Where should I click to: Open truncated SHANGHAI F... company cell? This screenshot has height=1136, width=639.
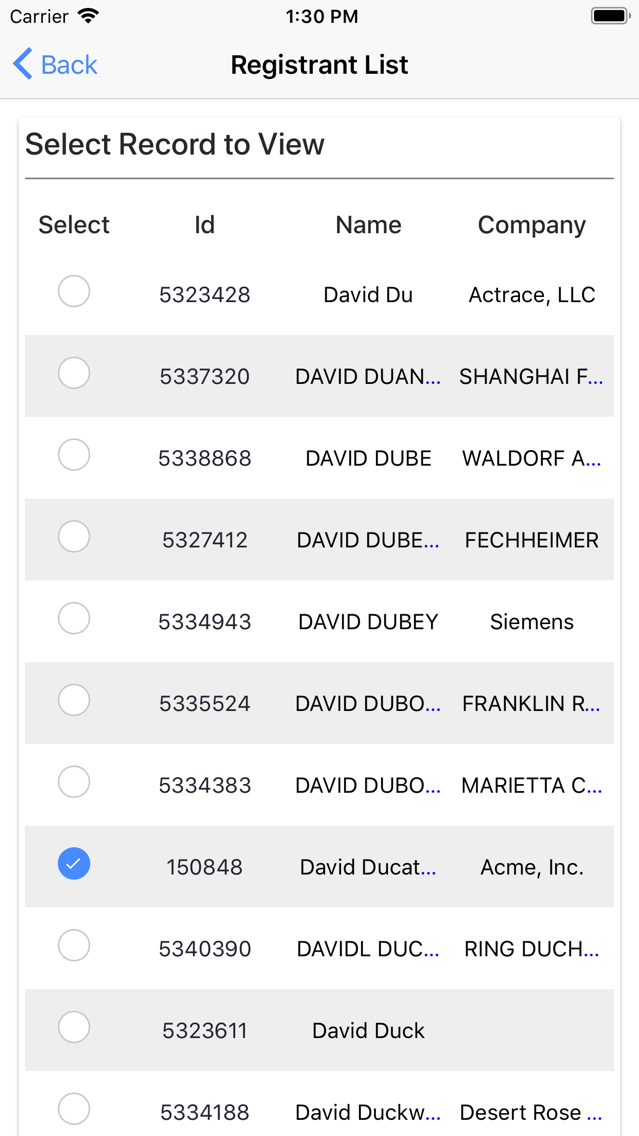tap(530, 377)
